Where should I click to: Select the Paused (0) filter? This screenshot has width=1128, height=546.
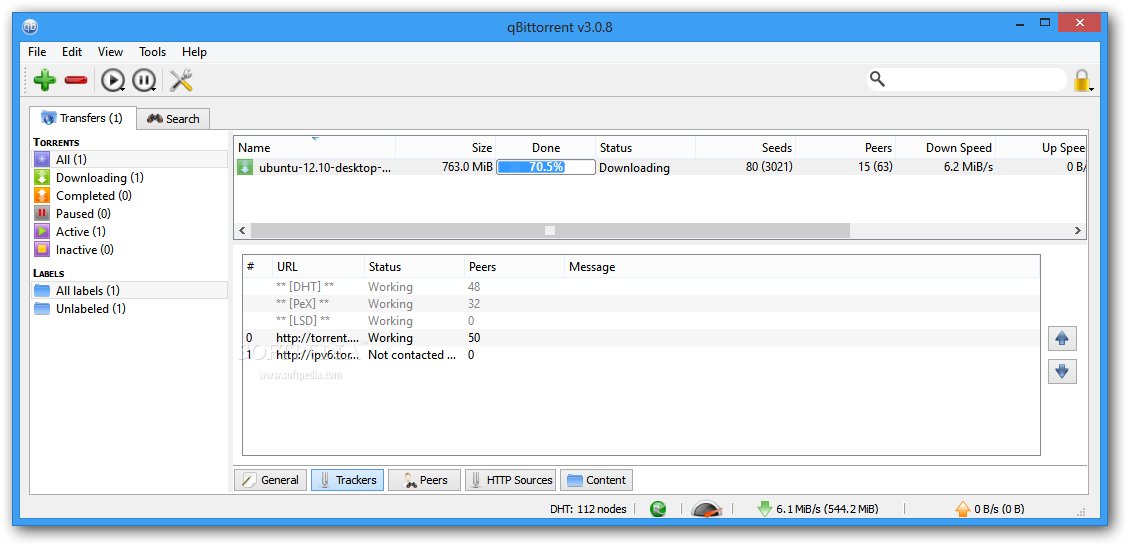pyautogui.click(x=129, y=214)
